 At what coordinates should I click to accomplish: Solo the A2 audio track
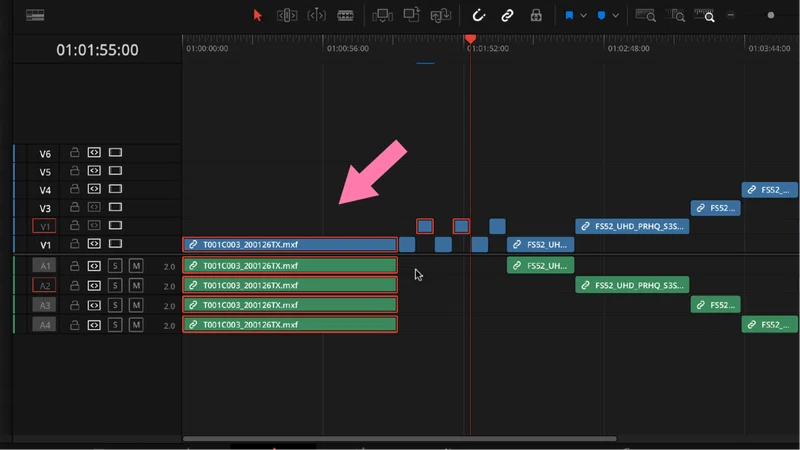(115, 286)
